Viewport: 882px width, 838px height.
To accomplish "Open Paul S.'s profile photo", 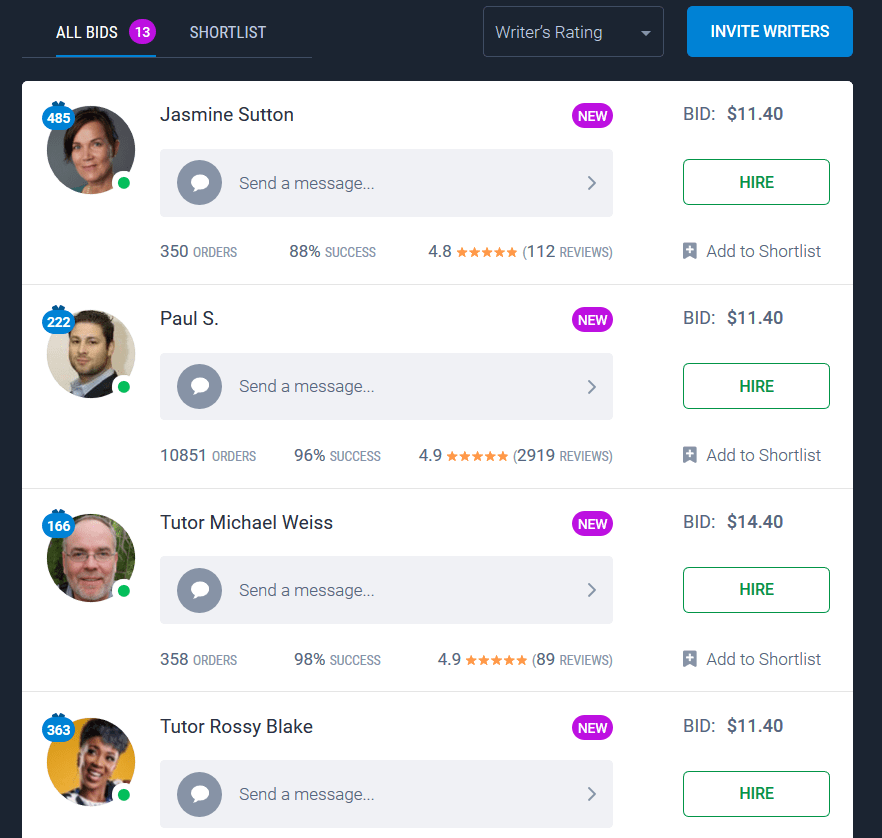I will point(90,354).
